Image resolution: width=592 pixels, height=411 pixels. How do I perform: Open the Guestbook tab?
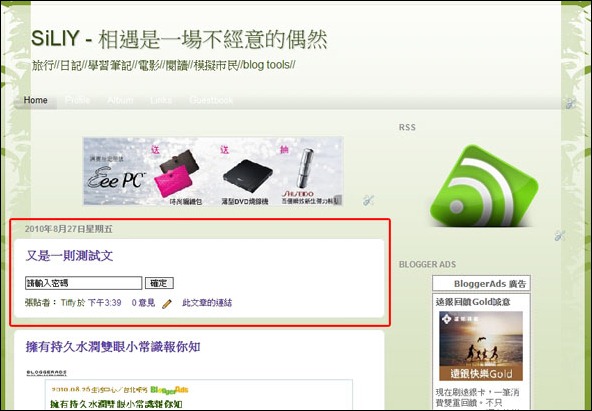click(x=211, y=100)
